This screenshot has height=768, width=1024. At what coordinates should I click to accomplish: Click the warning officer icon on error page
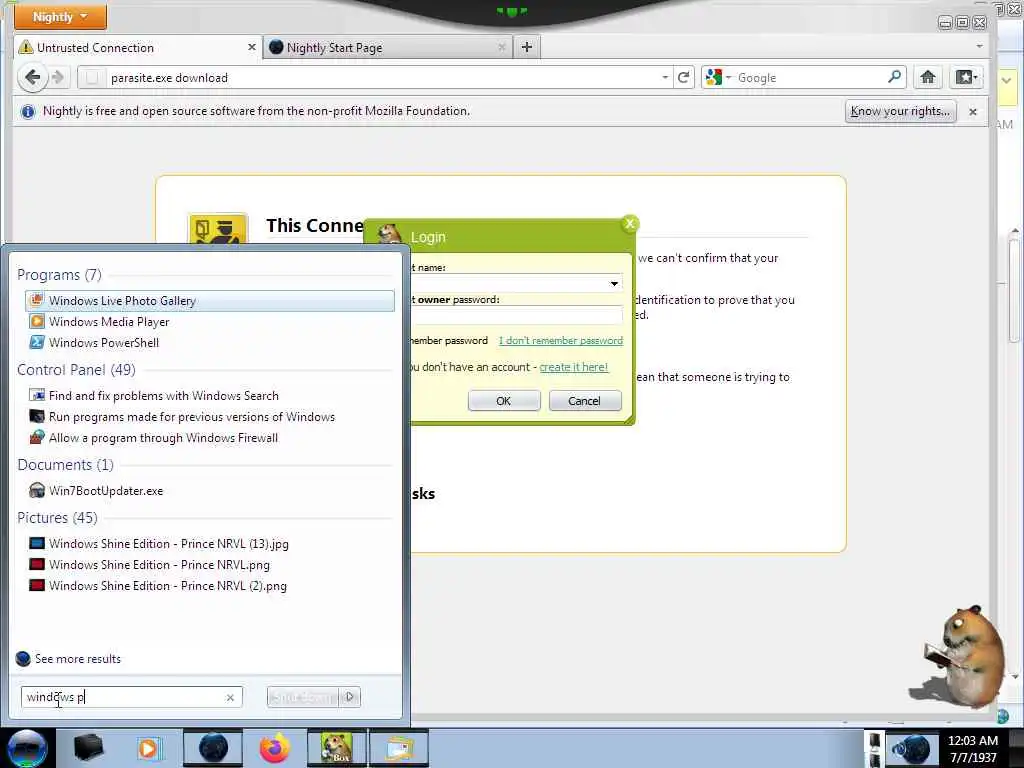(217, 229)
